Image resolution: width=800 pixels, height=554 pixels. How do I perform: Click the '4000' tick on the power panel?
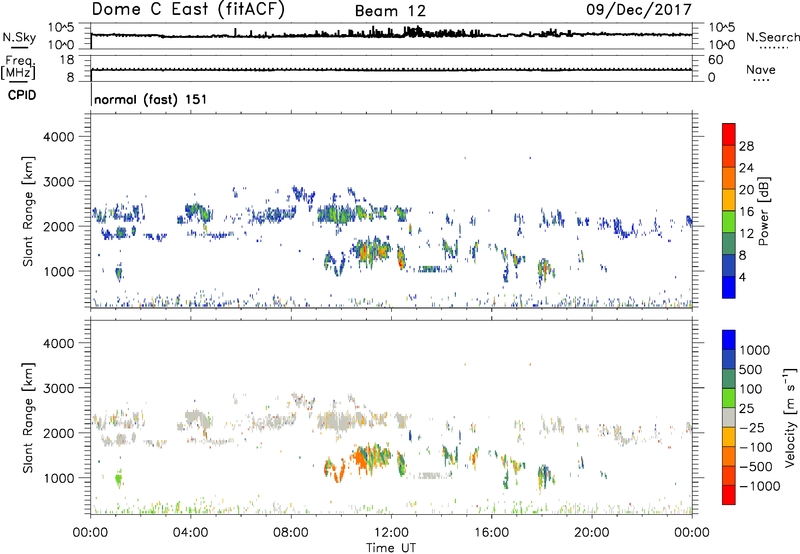pyautogui.click(x=59, y=137)
